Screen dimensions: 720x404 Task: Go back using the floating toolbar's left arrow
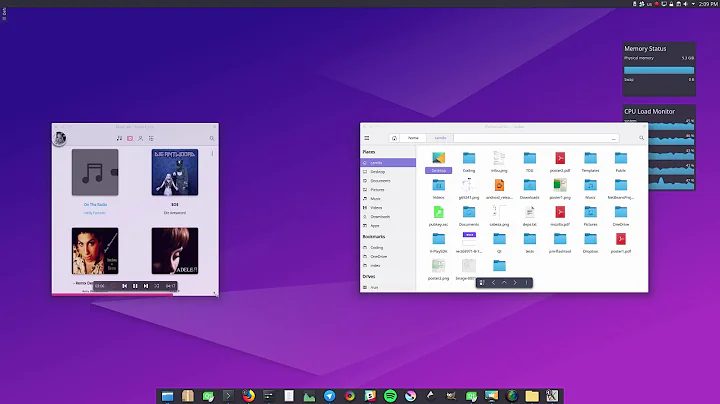pyautogui.click(x=493, y=283)
